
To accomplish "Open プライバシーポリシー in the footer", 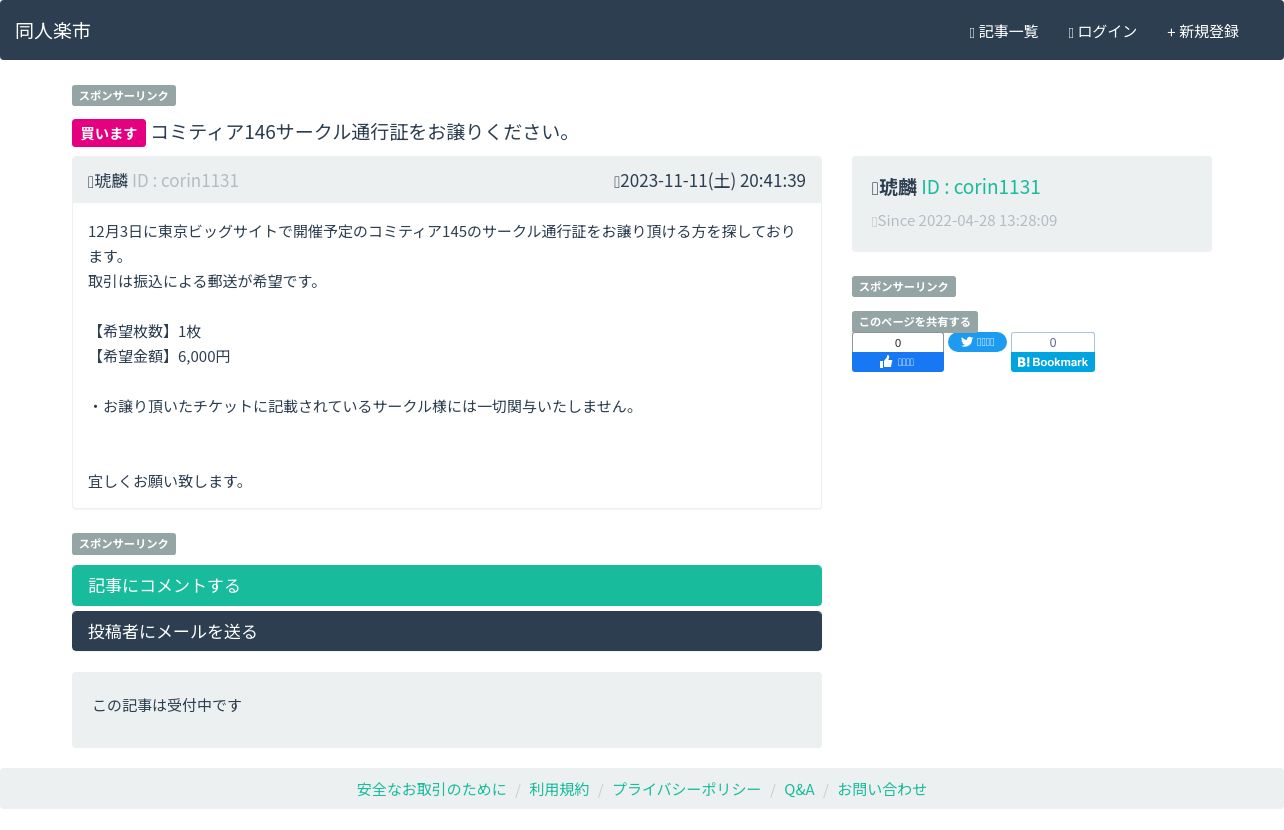I will (x=687, y=789).
